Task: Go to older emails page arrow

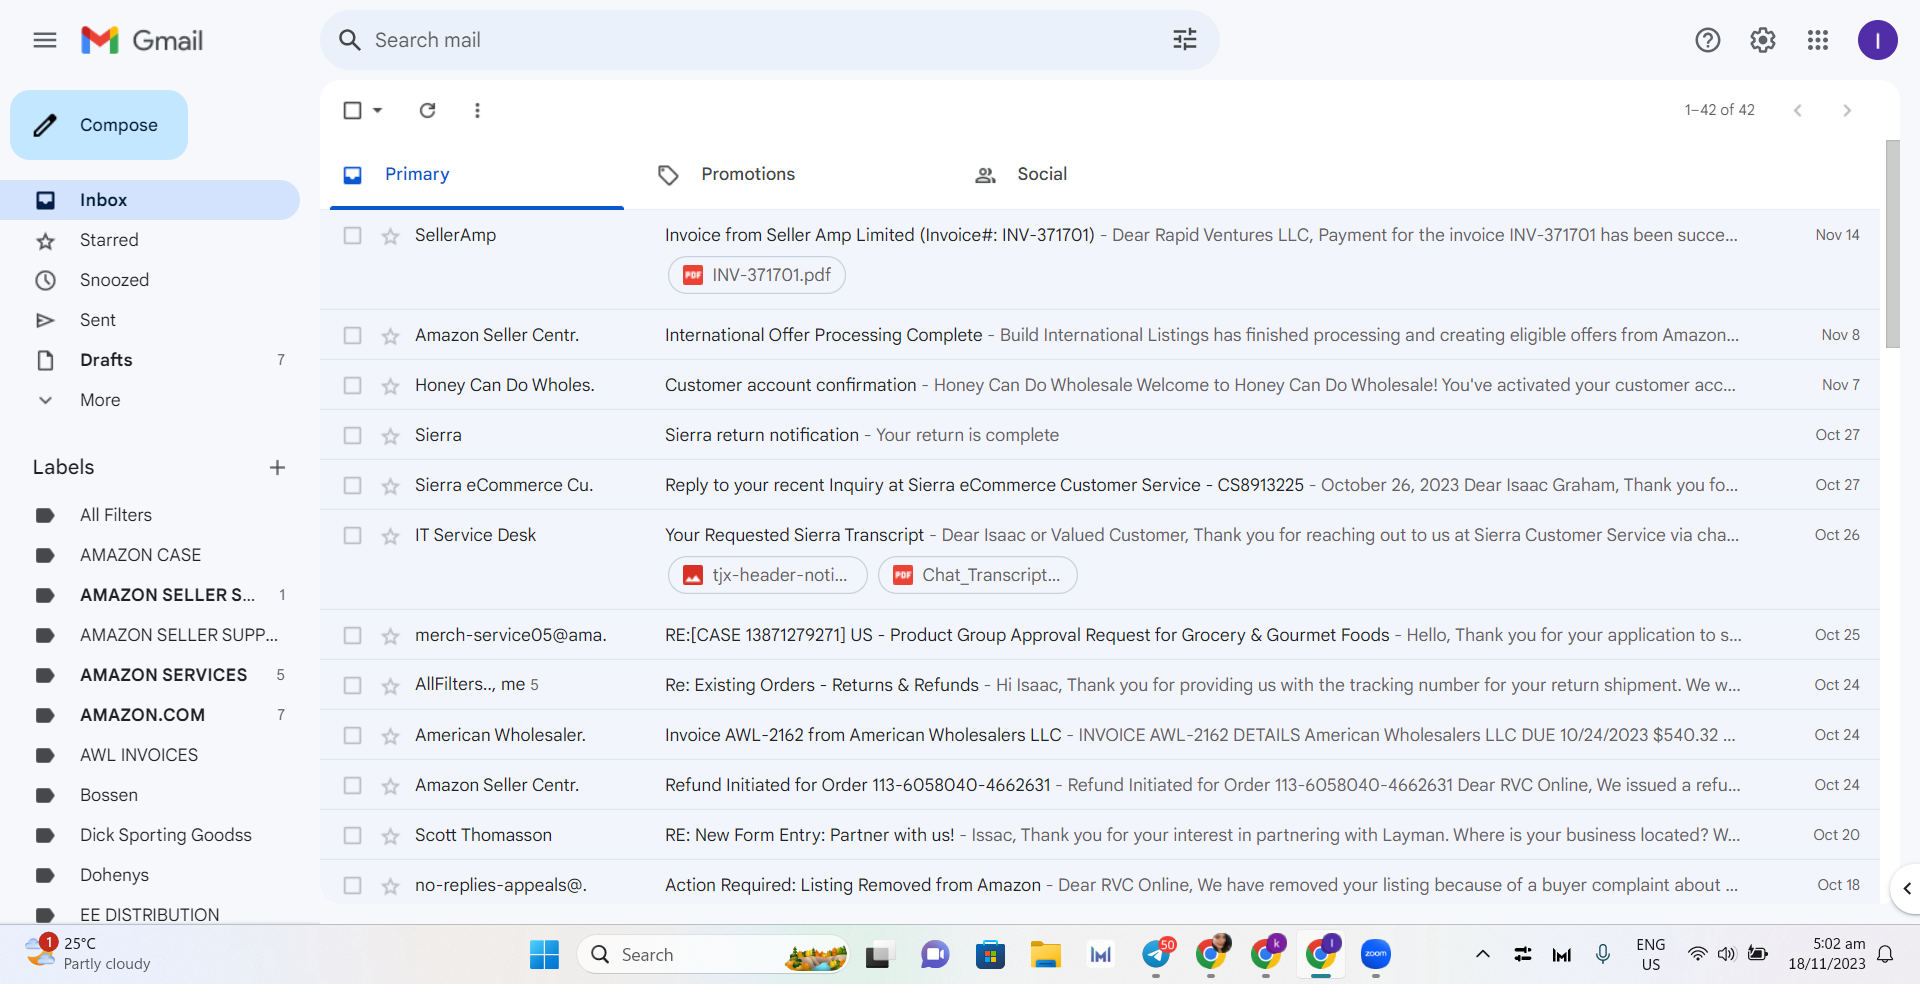Action: point(1847,110)
